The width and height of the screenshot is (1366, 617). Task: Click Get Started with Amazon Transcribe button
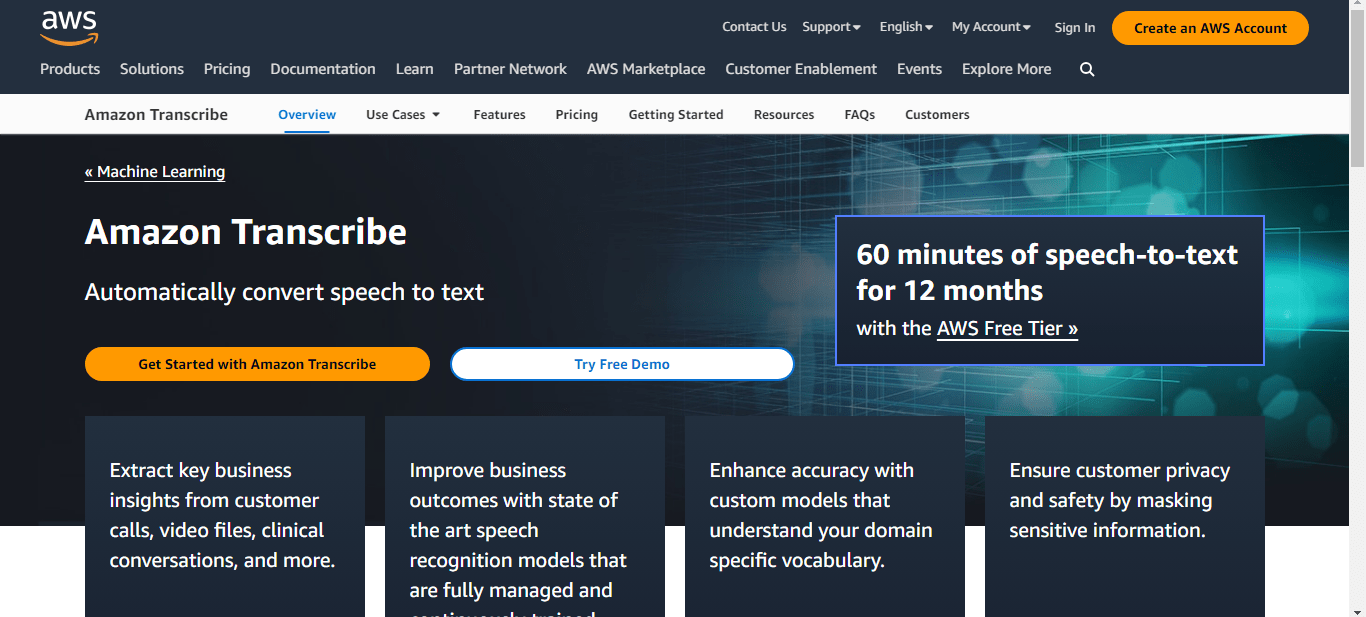257,364
